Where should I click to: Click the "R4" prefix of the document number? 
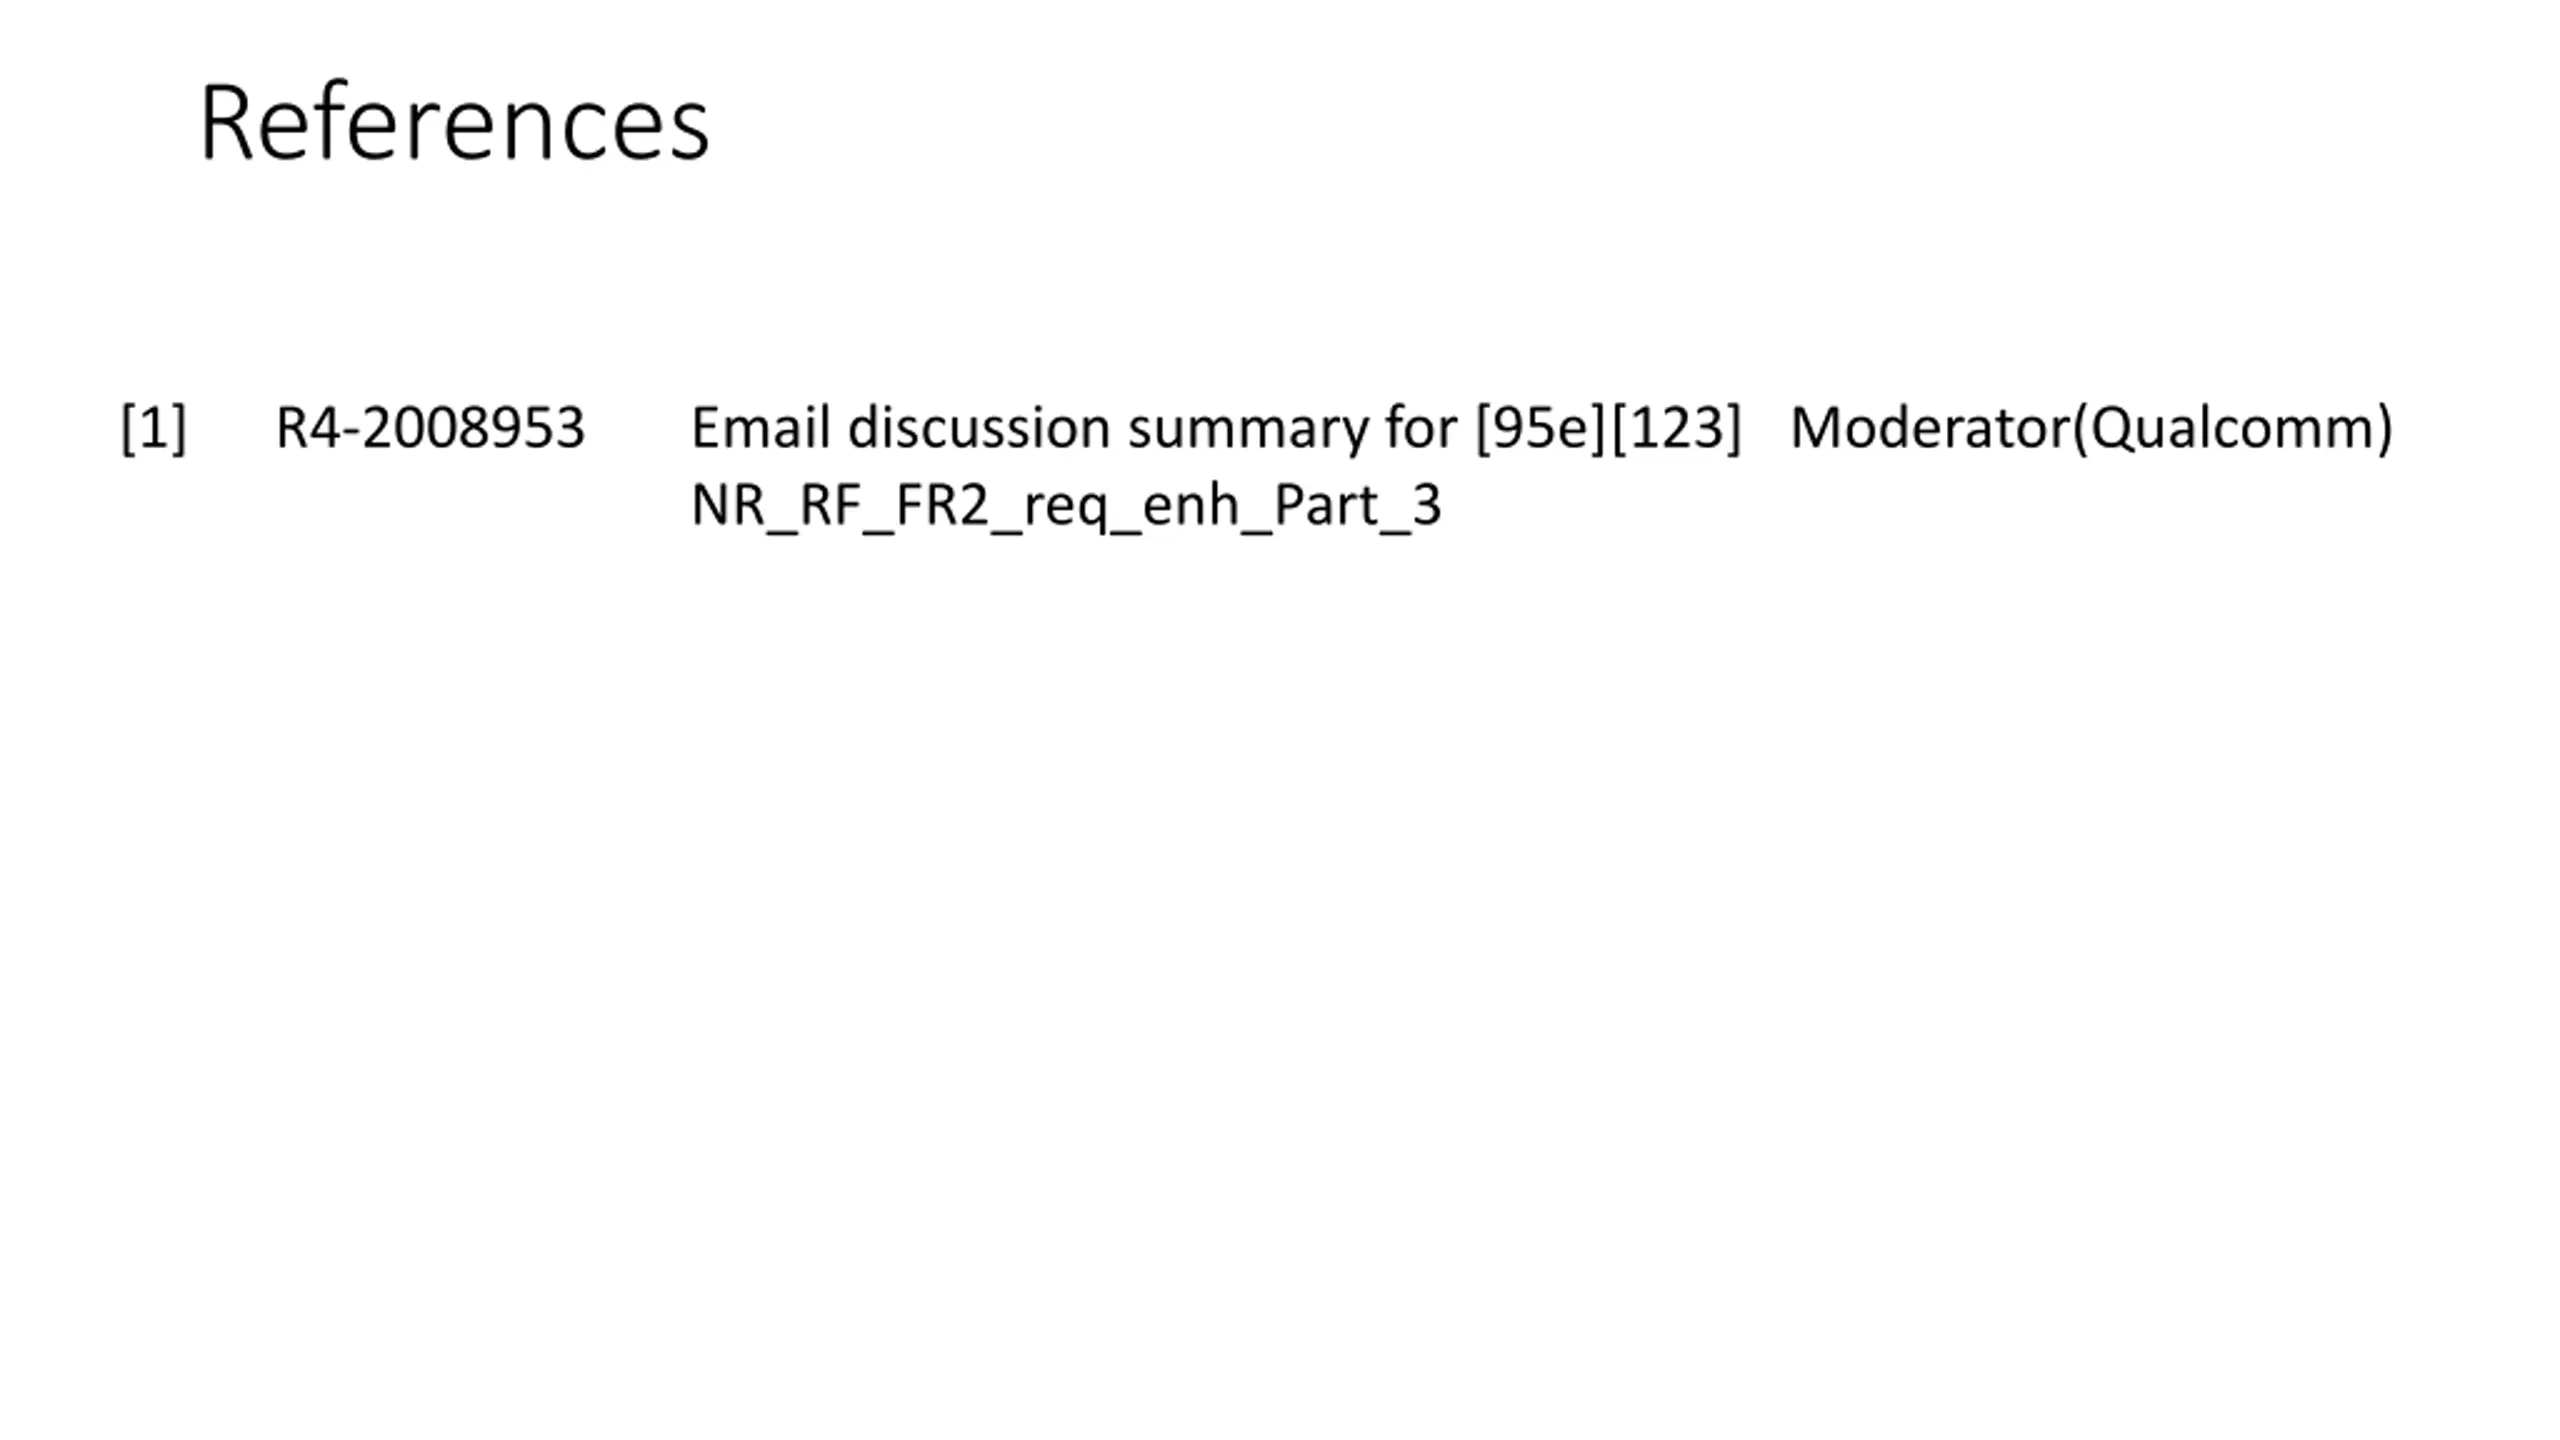307,428
